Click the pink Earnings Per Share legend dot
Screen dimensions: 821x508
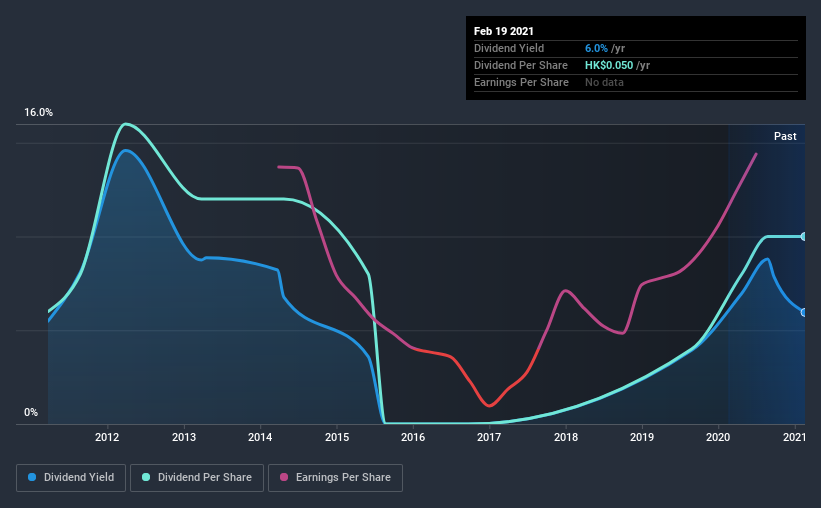[x=284, y=477]
